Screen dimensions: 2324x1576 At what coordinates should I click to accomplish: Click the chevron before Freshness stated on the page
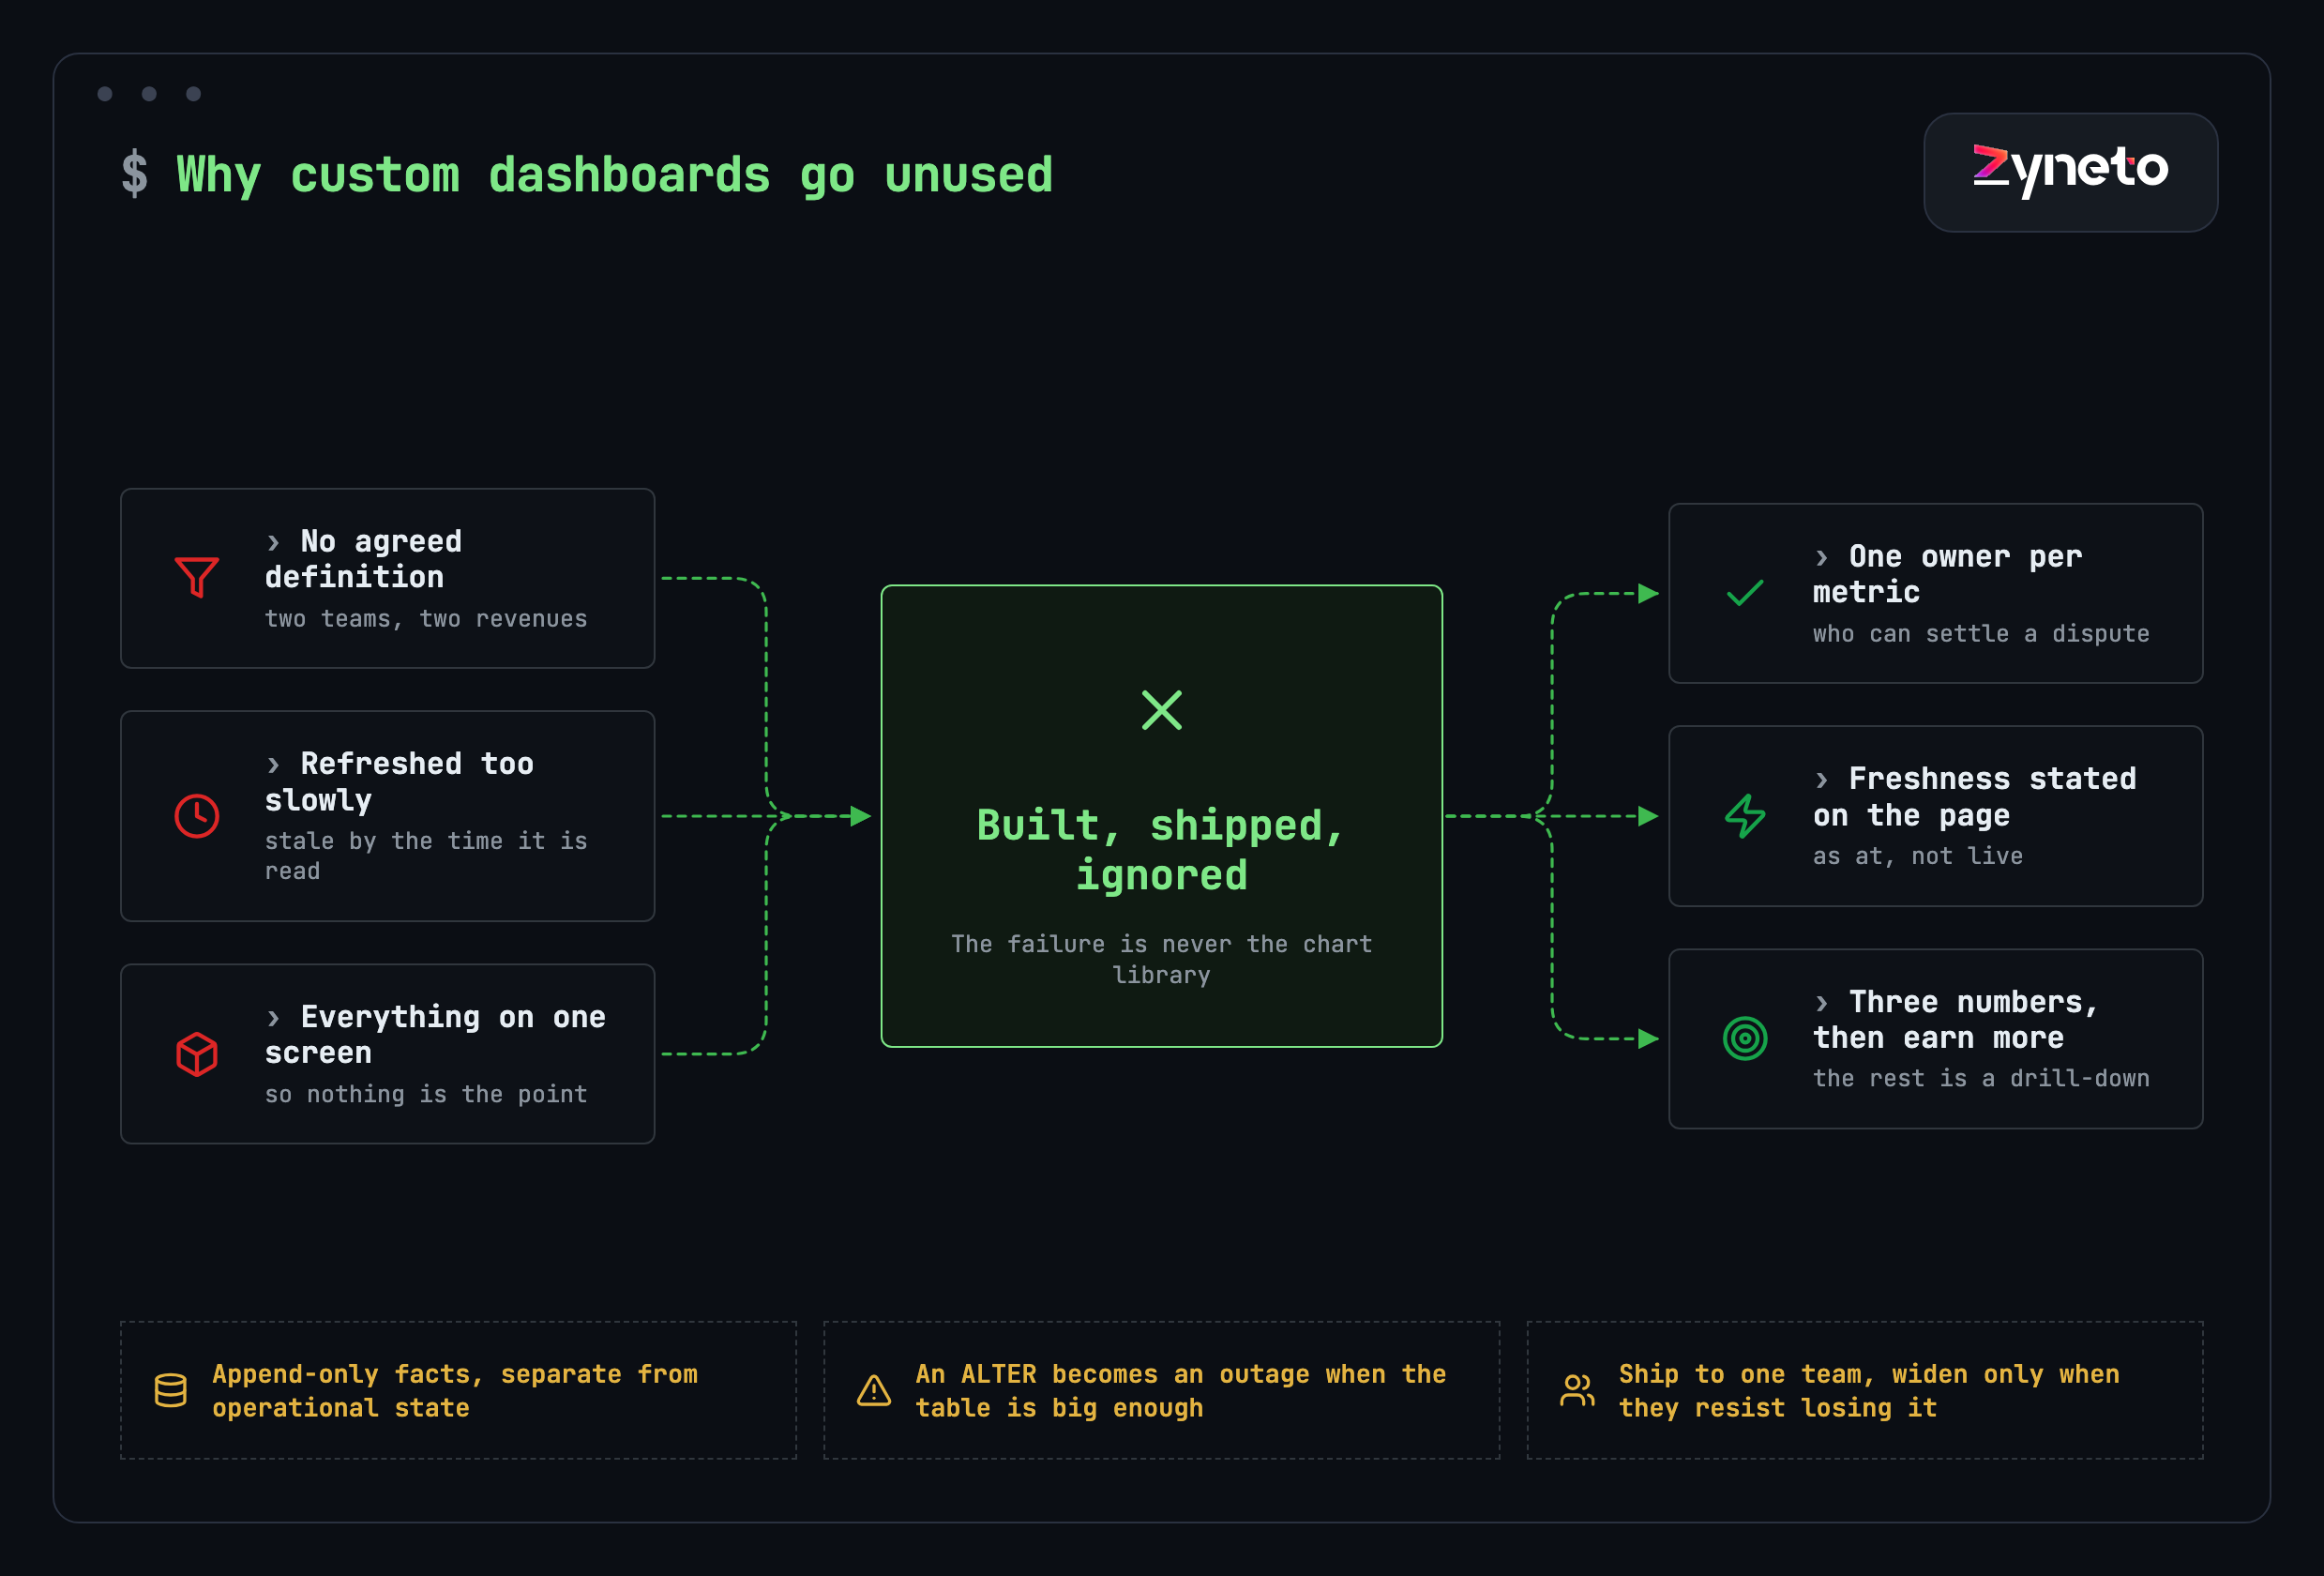(1821, 780)
